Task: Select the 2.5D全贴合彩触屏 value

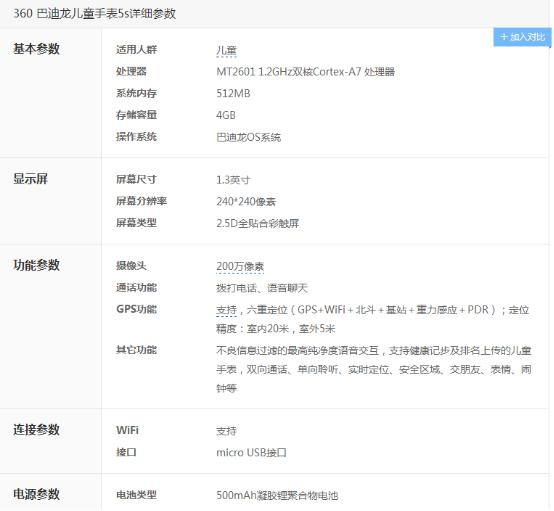Action: 258,223
